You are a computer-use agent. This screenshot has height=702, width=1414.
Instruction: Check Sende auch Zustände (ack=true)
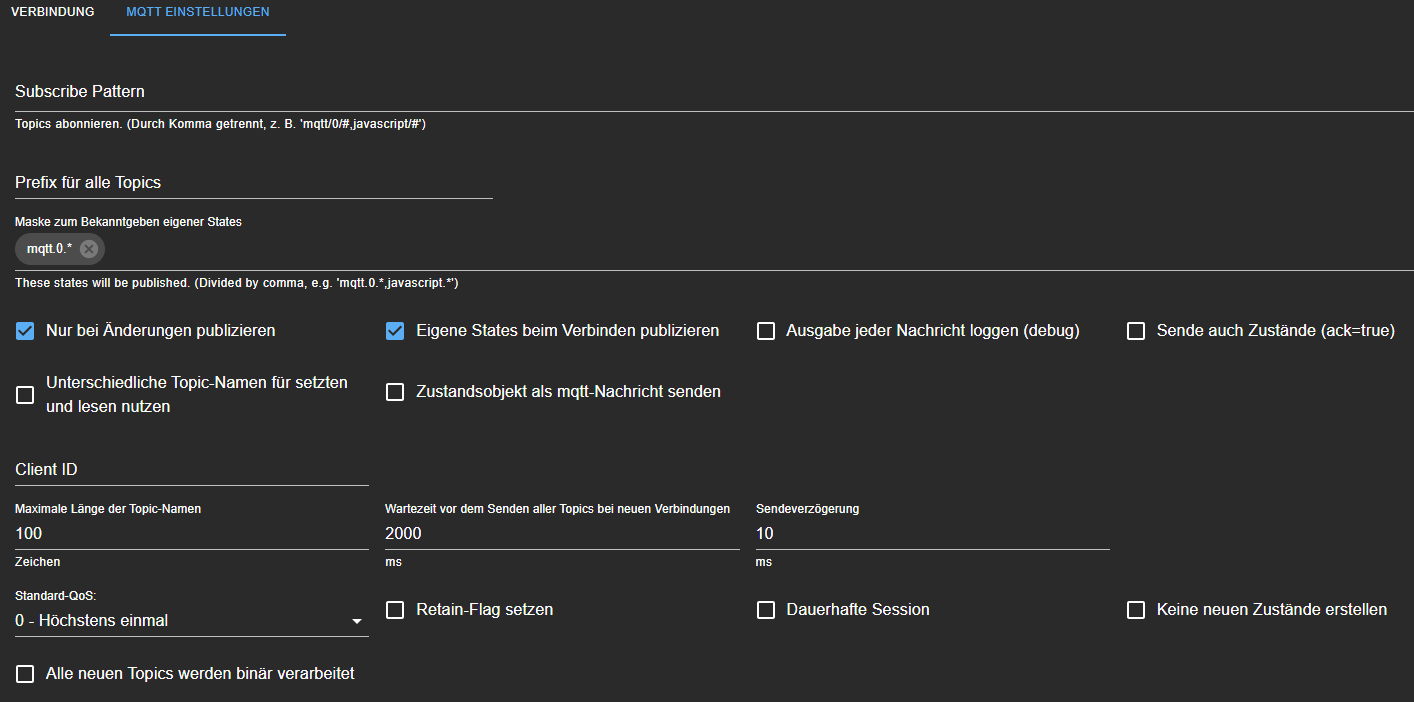1136,331
